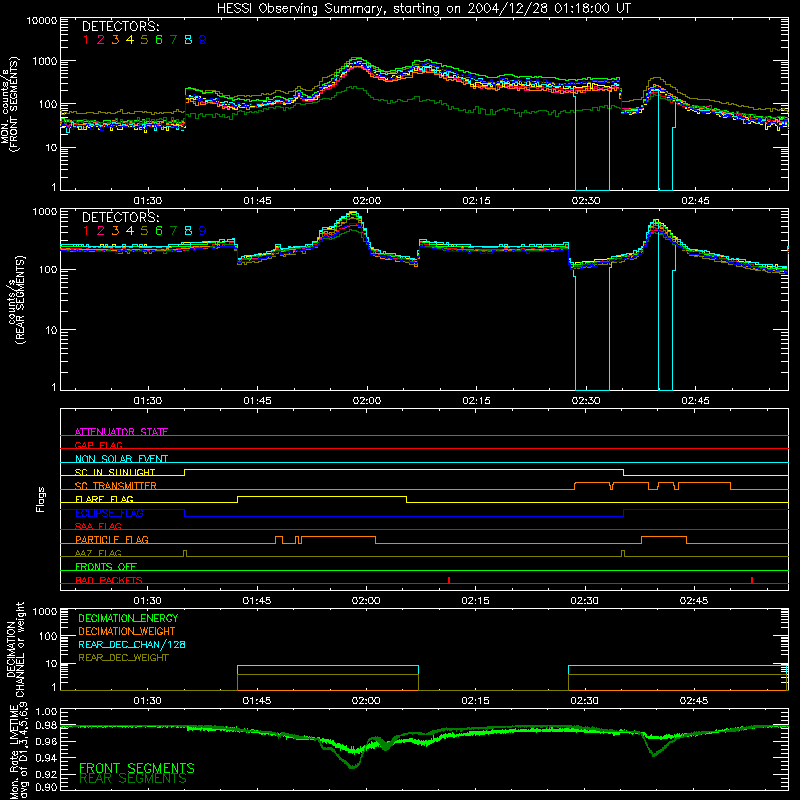The width and height of the screenshot is (800, 800).
Task: Select yellow detector 4 in rear segments legend
Action: [x=130, y=231]
